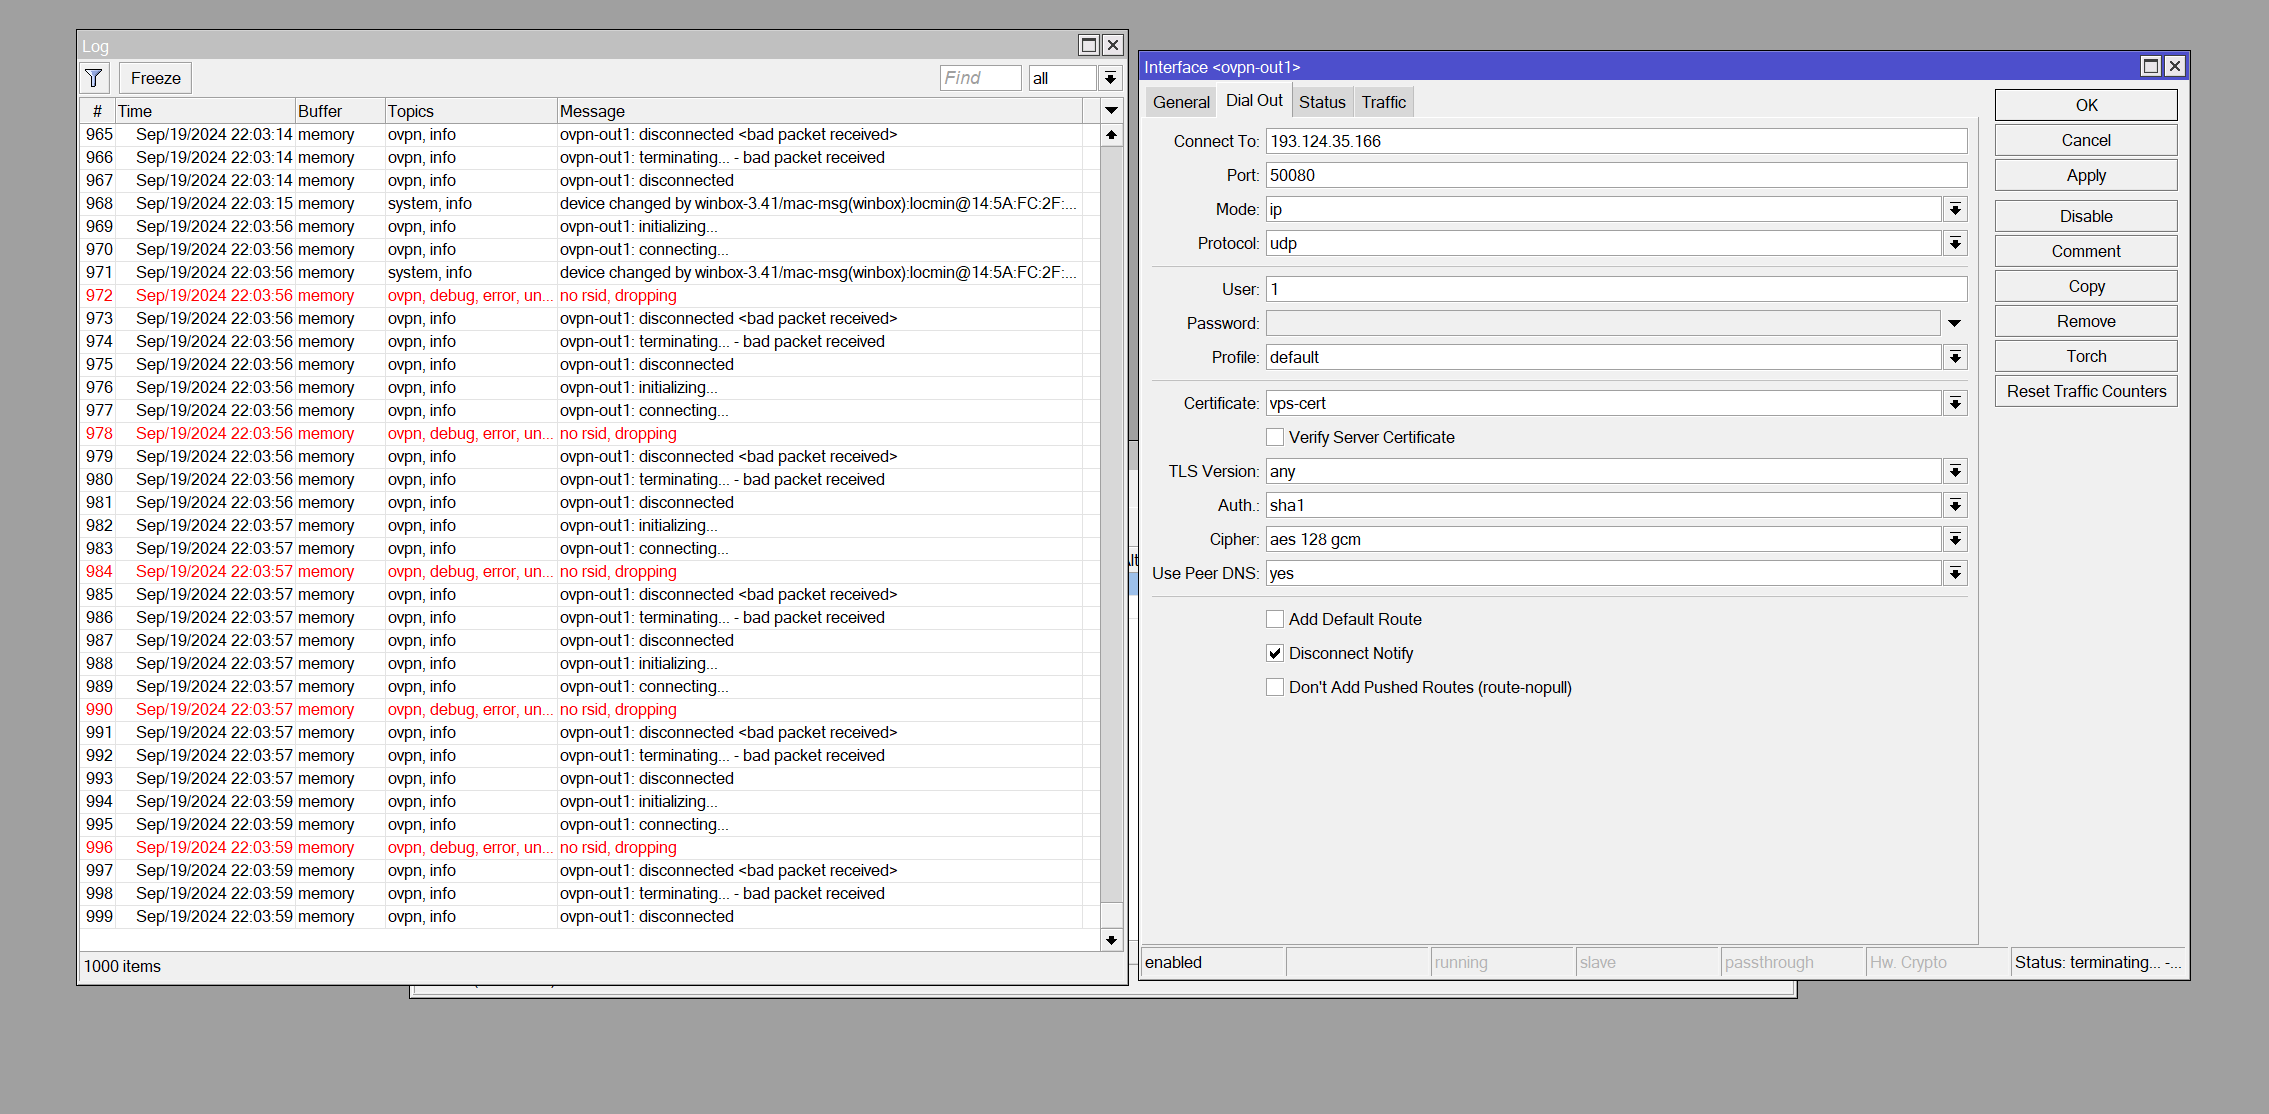Add a Comment to the interface
Image resolution: width=2269 pixels, height=1114 pixels.
coord(2086,251)
